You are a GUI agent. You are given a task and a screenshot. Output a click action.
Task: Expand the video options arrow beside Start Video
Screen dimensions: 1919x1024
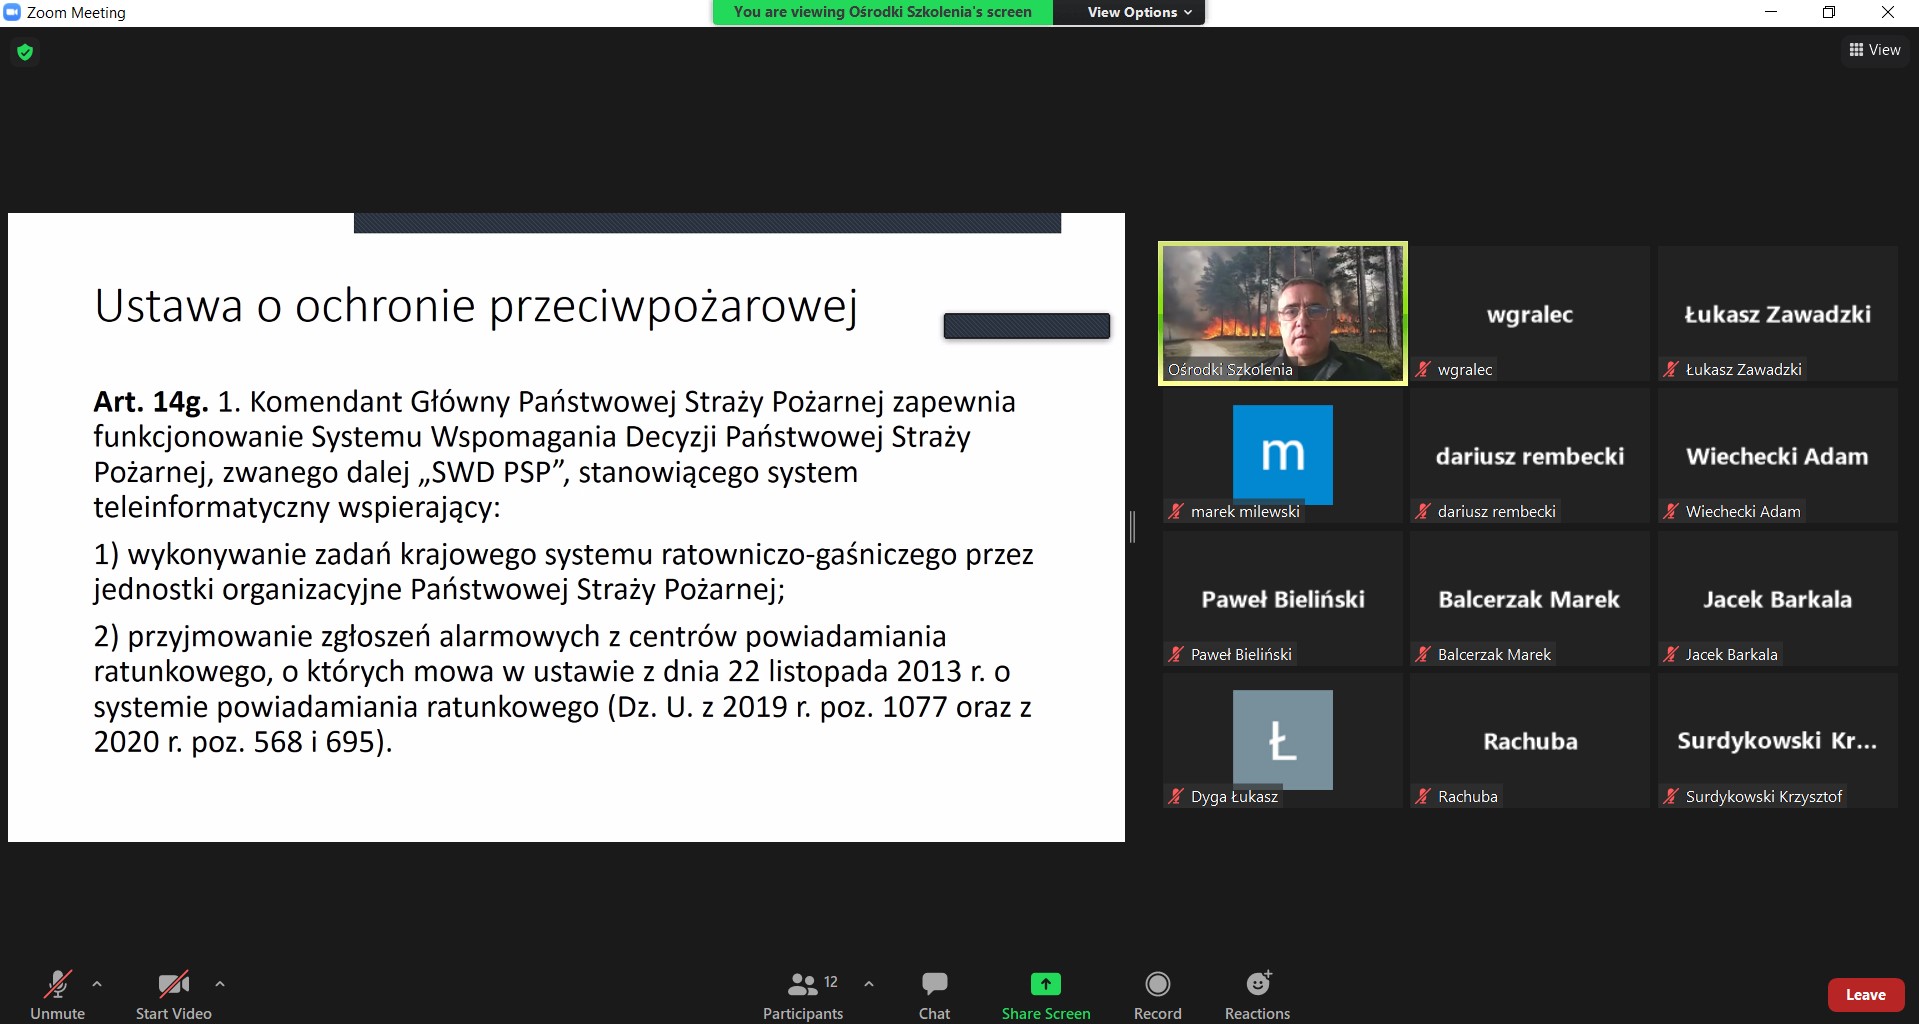click(x=220, y=984)
